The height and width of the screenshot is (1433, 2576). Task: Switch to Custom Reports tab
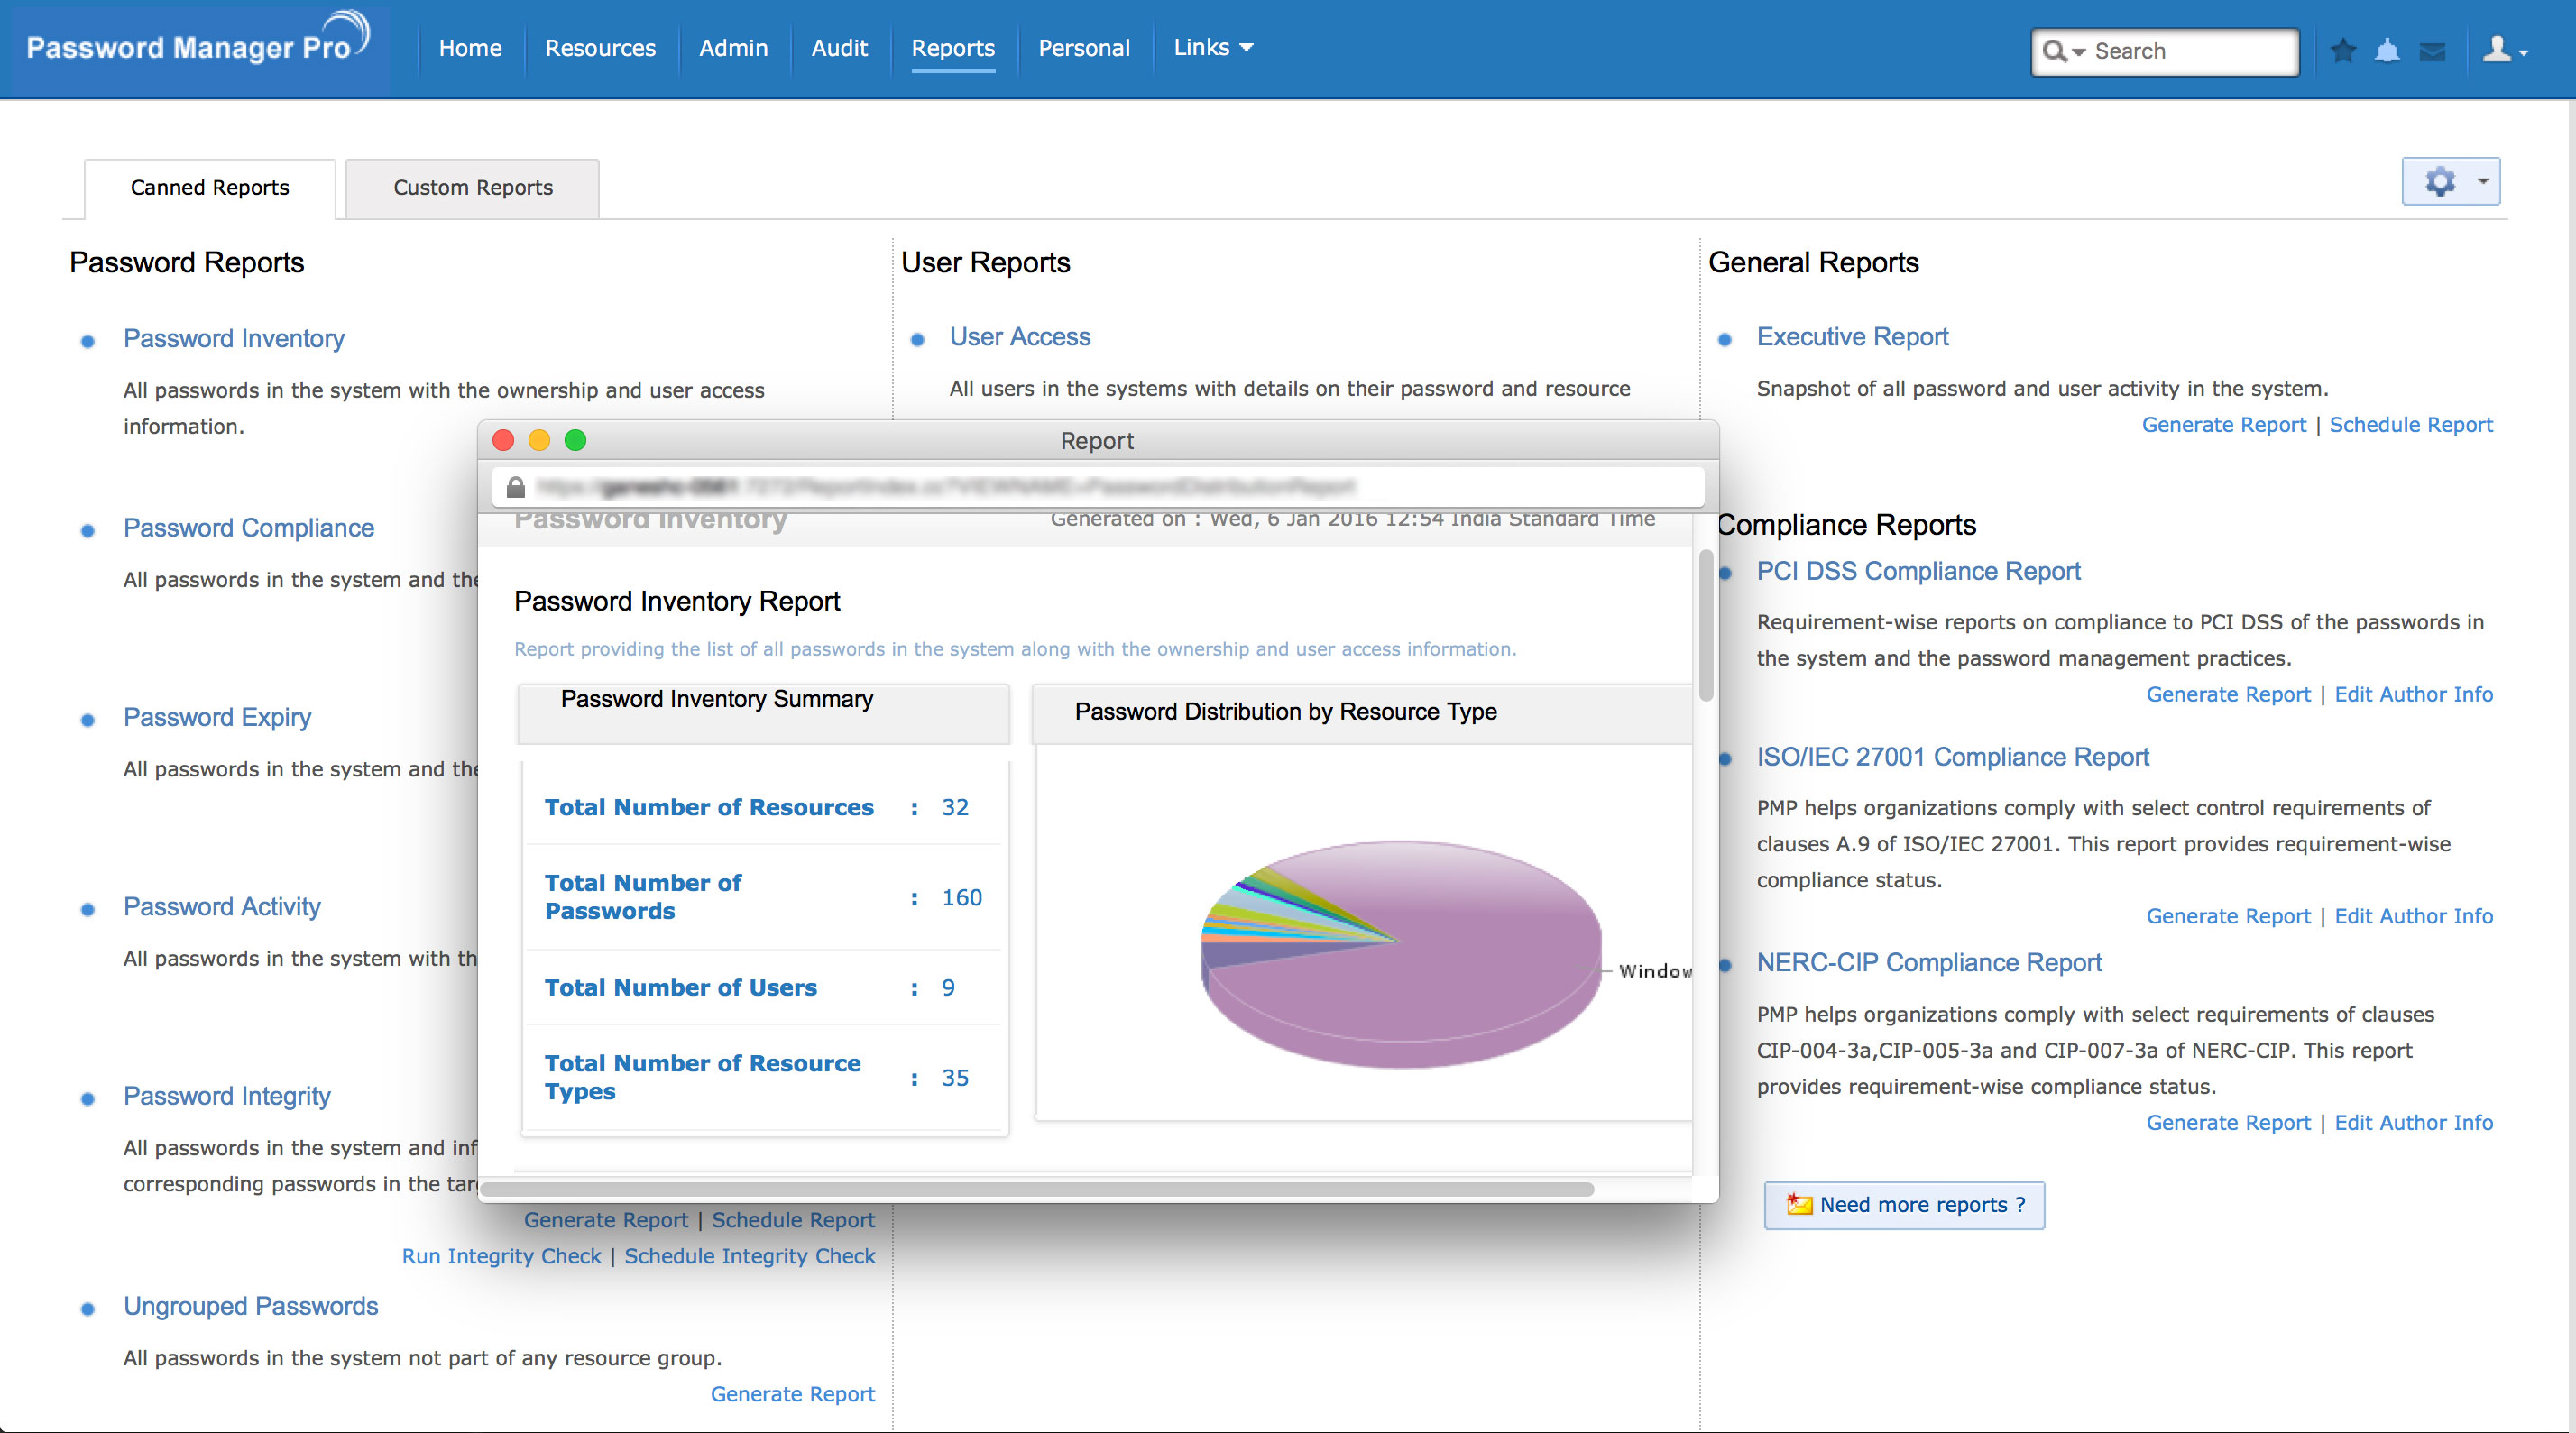click(x=472, y=187)
